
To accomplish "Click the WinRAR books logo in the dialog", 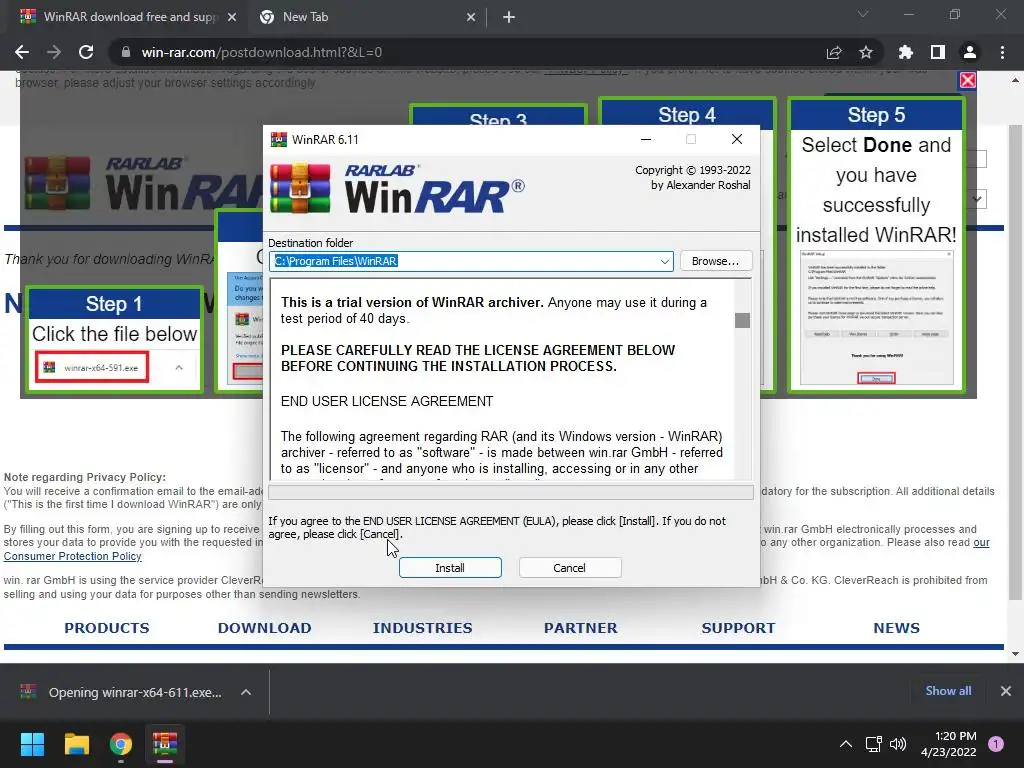I will (x=300, y=189).
